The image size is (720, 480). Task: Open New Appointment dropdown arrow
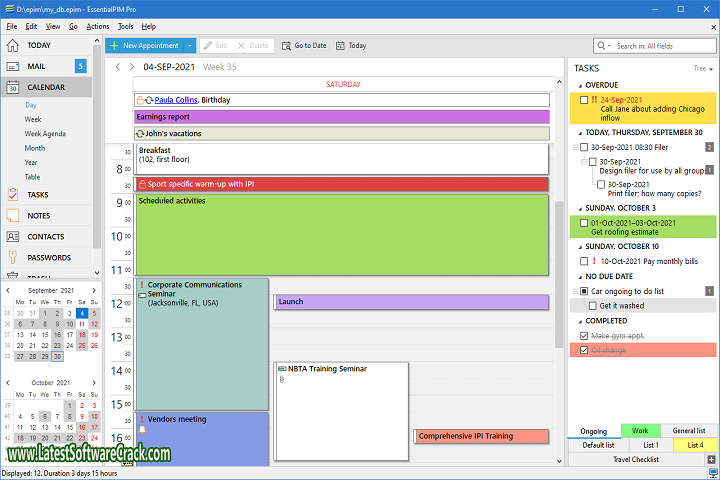190,46
